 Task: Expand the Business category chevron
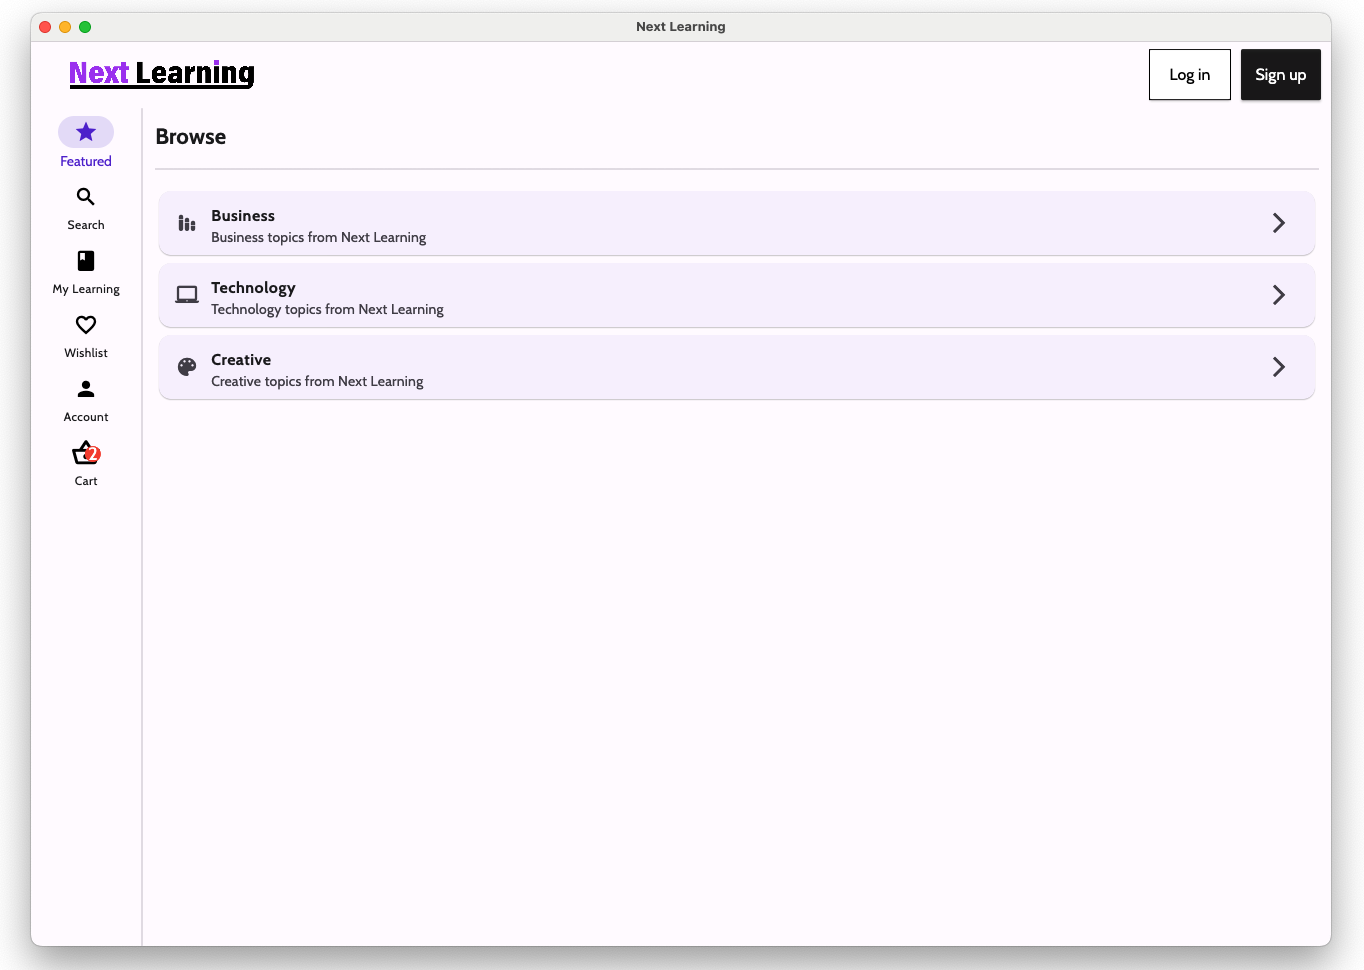pyautogui.click(x=1278, y=223)
